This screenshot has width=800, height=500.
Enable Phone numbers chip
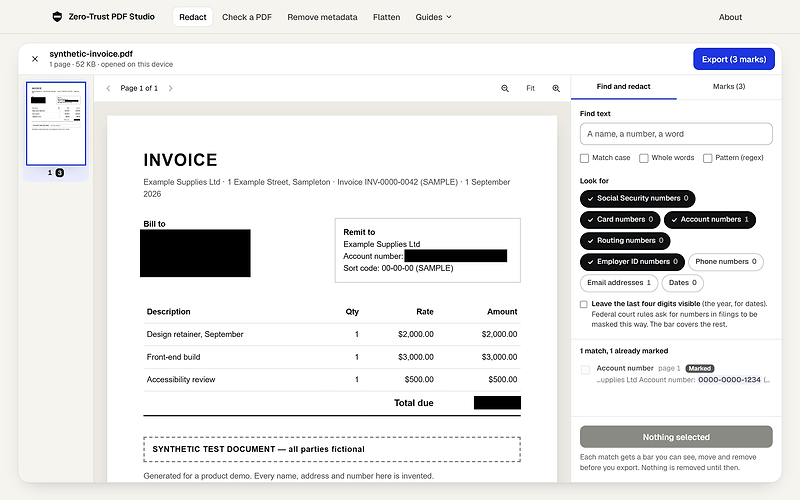point(726,262)
